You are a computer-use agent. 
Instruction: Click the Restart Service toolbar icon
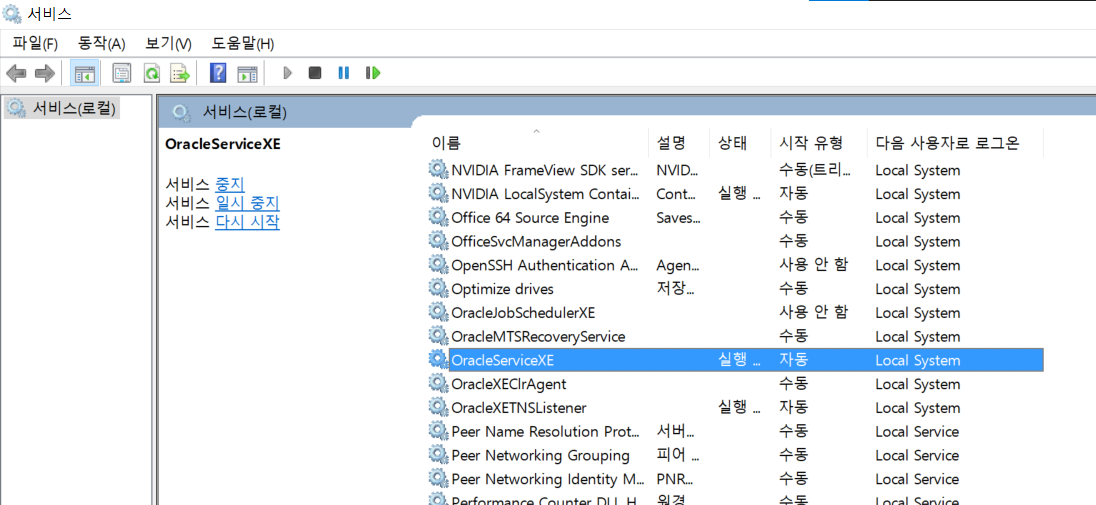(x=373, y=73)
